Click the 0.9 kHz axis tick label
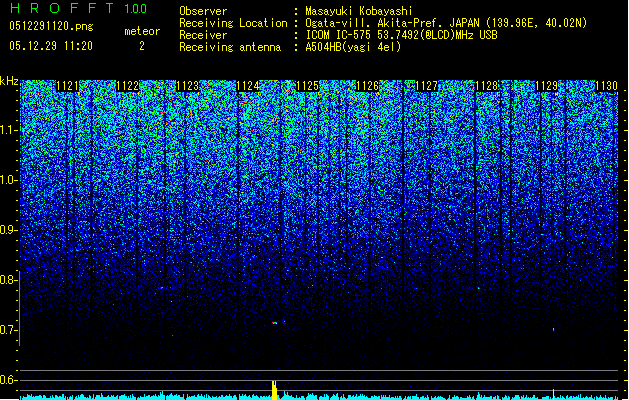This screenshot has height=400, width=629. pyautogui.click(x=8, y=230)
